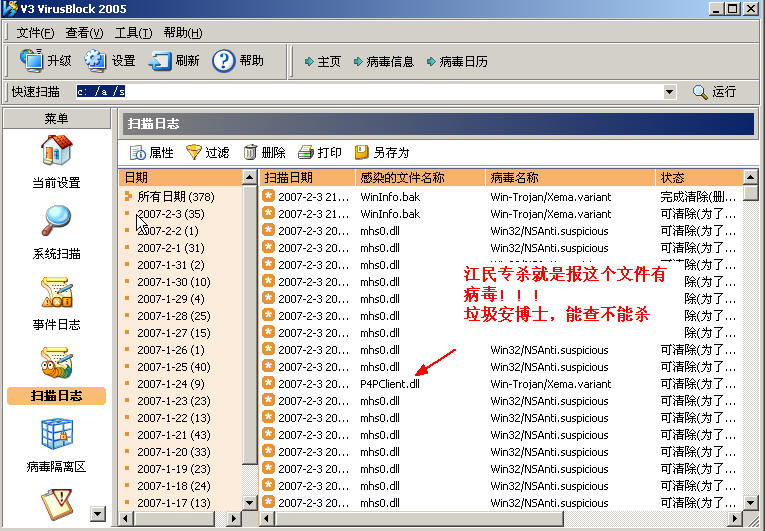Click the 属性 properties icon
The width and height of the screenshot is (765, 531).
point(138,153)
